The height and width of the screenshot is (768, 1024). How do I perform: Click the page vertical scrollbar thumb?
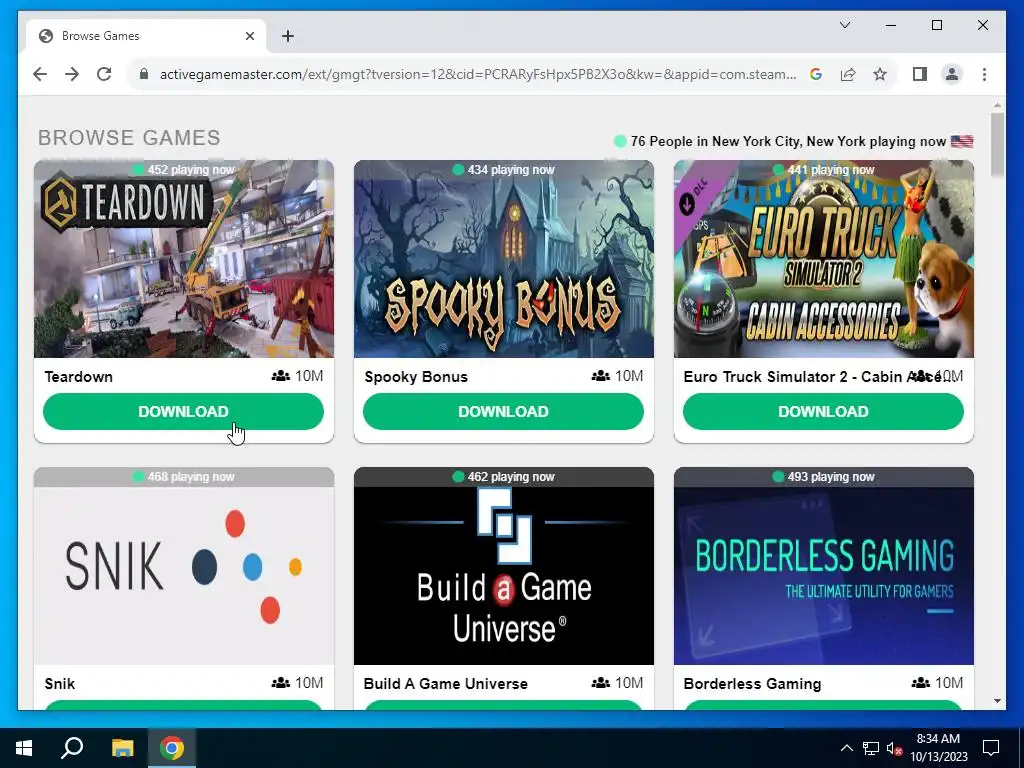pyautogui.click(x=997, y=144)
